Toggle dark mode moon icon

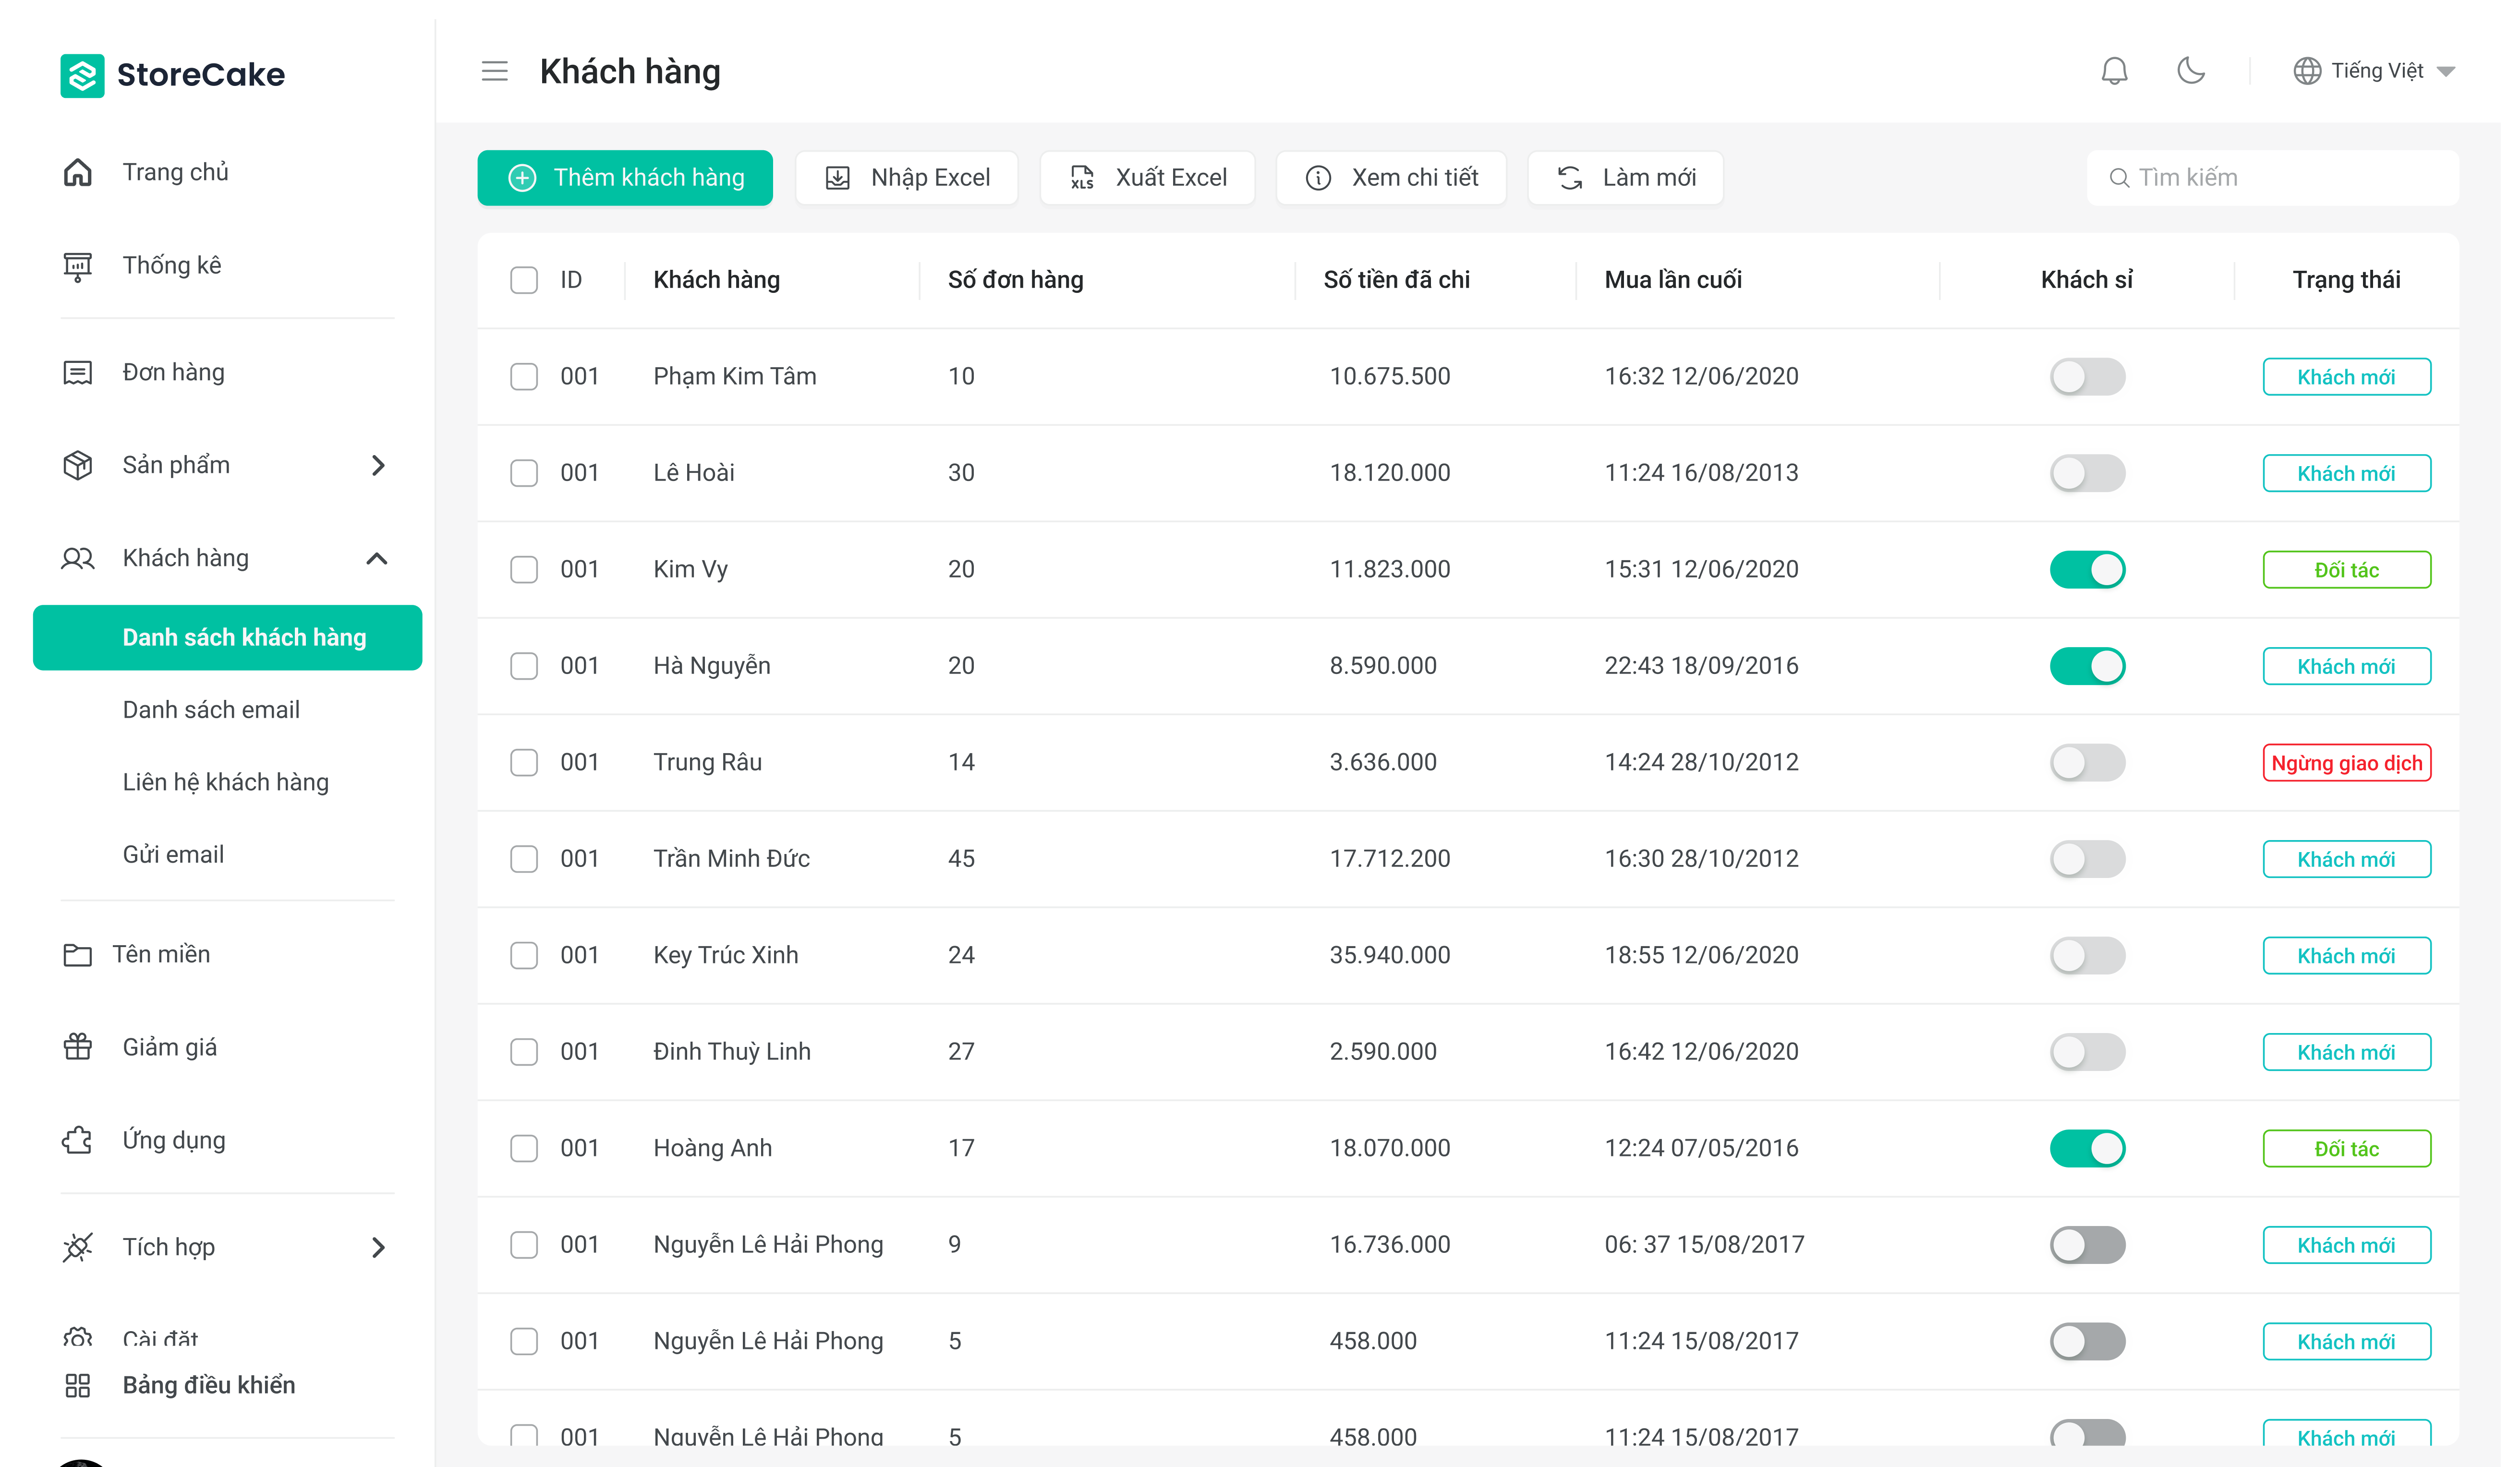(2190, 71)
